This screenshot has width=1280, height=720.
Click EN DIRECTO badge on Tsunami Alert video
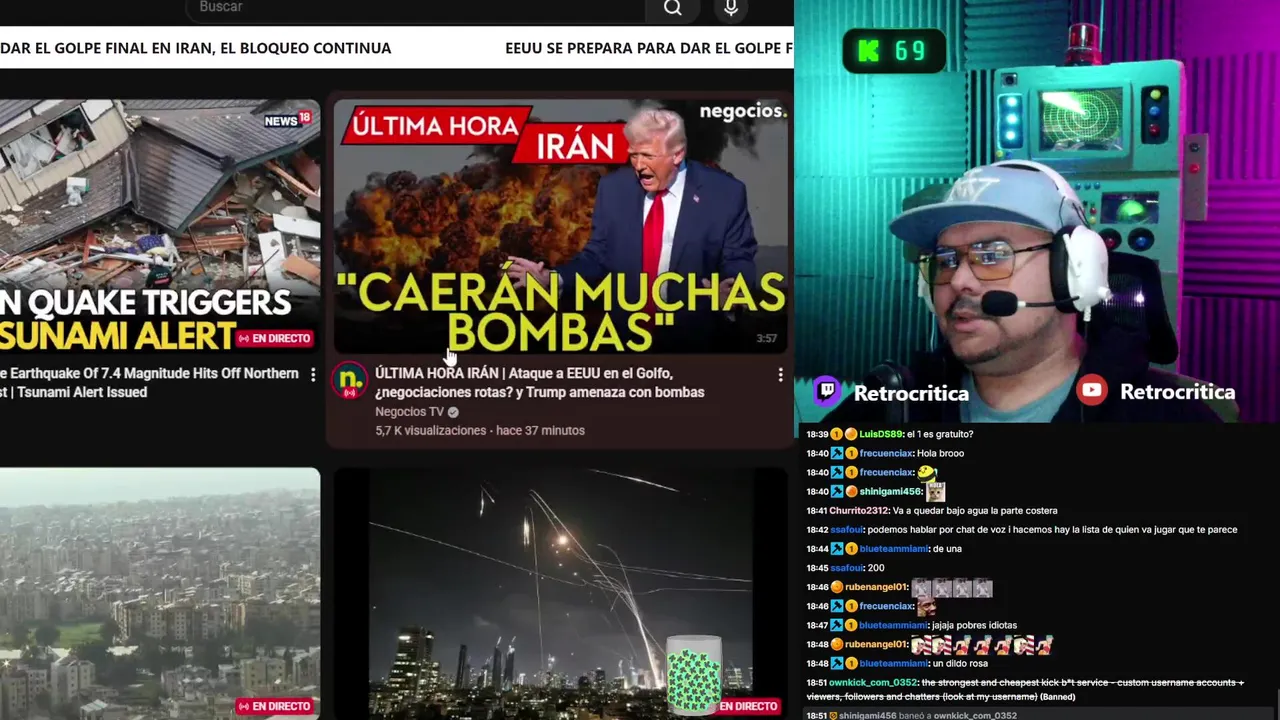tap(274, 338)
